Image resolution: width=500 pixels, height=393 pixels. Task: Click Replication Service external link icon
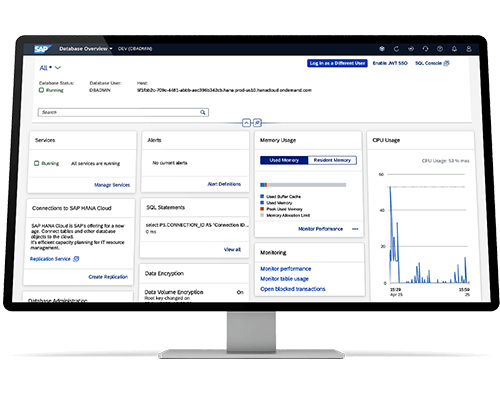point(76,259)
